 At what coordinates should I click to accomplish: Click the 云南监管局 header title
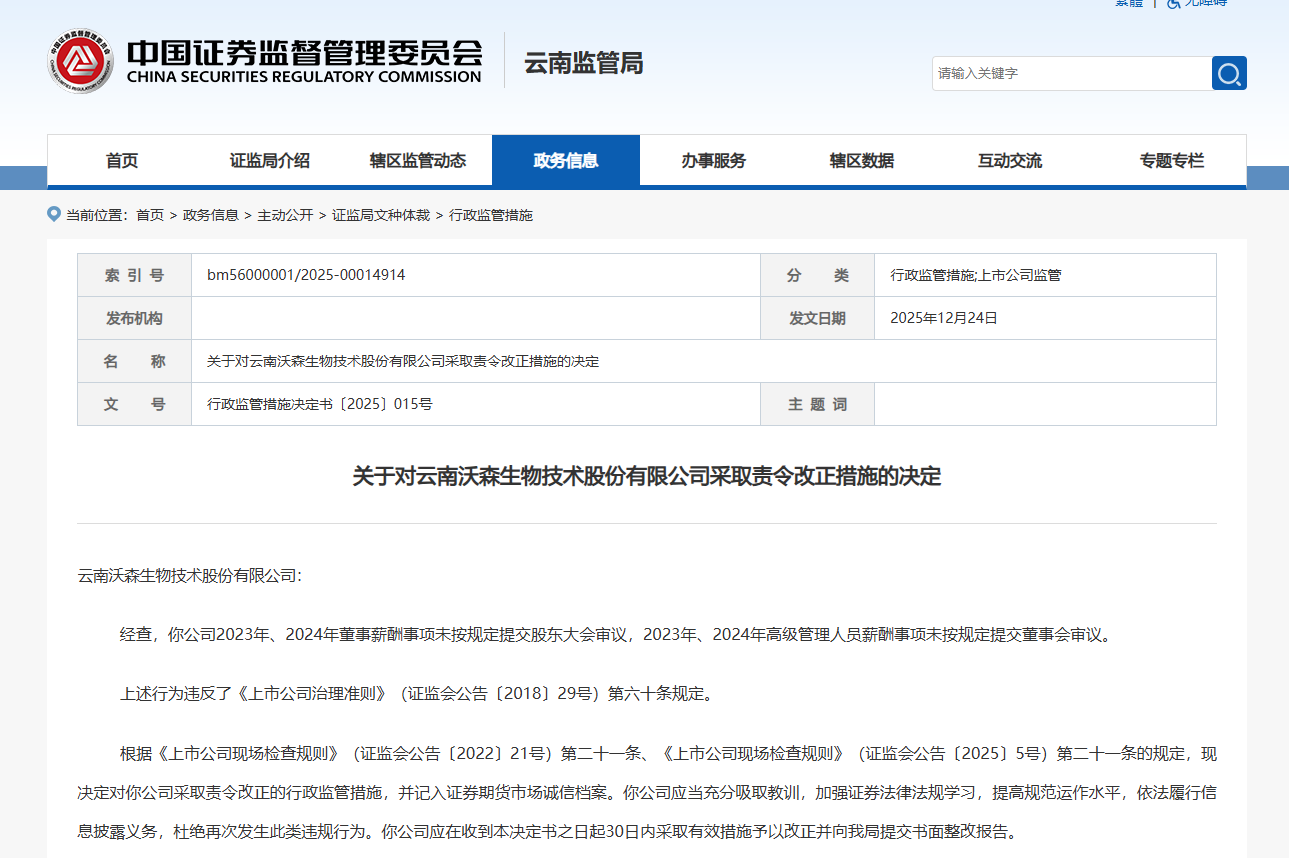[x=584, y=63]
